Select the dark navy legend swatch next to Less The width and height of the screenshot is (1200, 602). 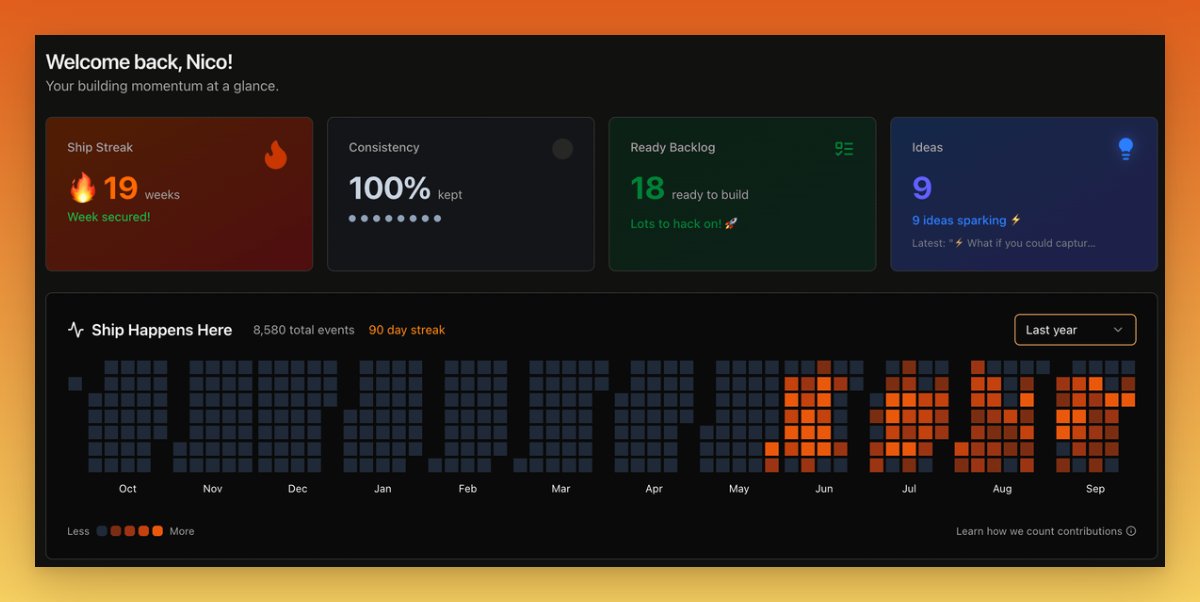click(102, 531)
